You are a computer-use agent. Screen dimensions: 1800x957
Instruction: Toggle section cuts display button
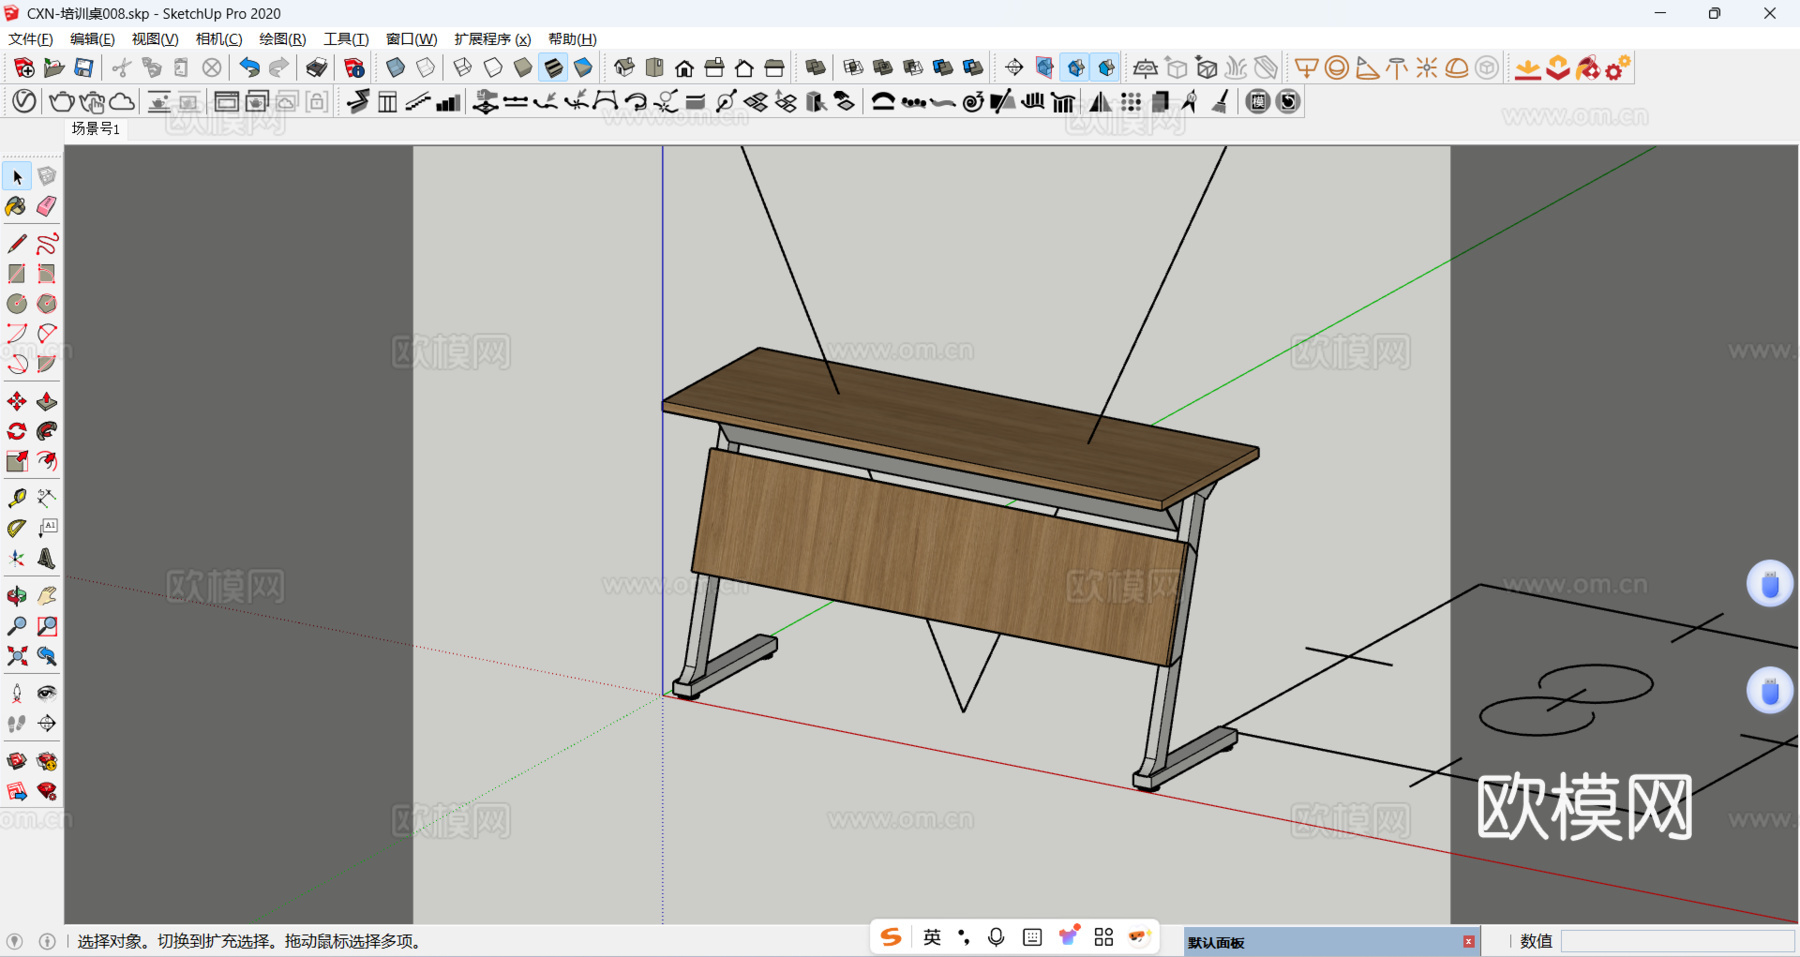[1076, 68]
